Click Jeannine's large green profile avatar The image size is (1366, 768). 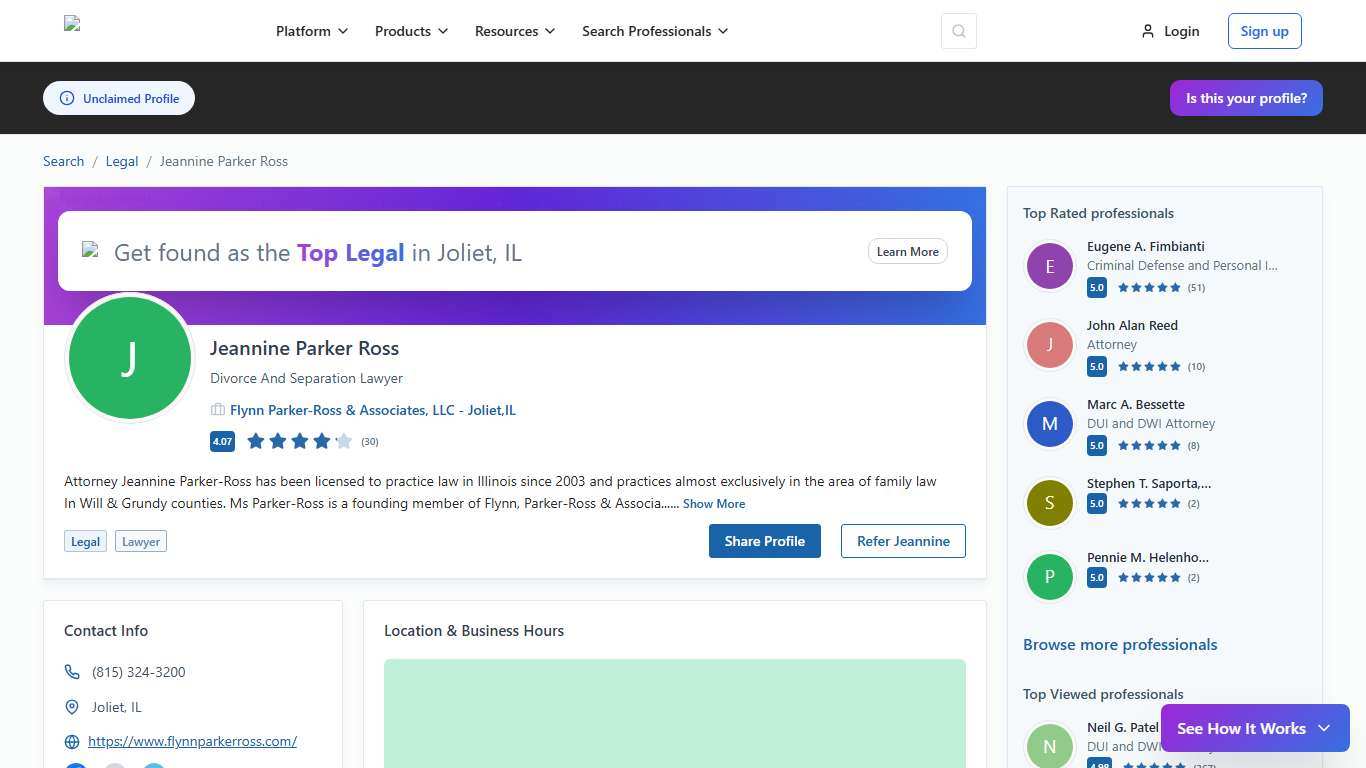[129, 358]
